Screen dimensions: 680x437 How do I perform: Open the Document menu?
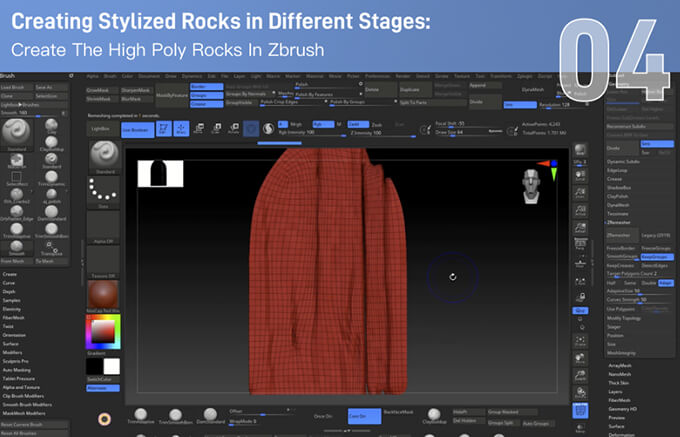pyautogui.click(x=149, y=76)
